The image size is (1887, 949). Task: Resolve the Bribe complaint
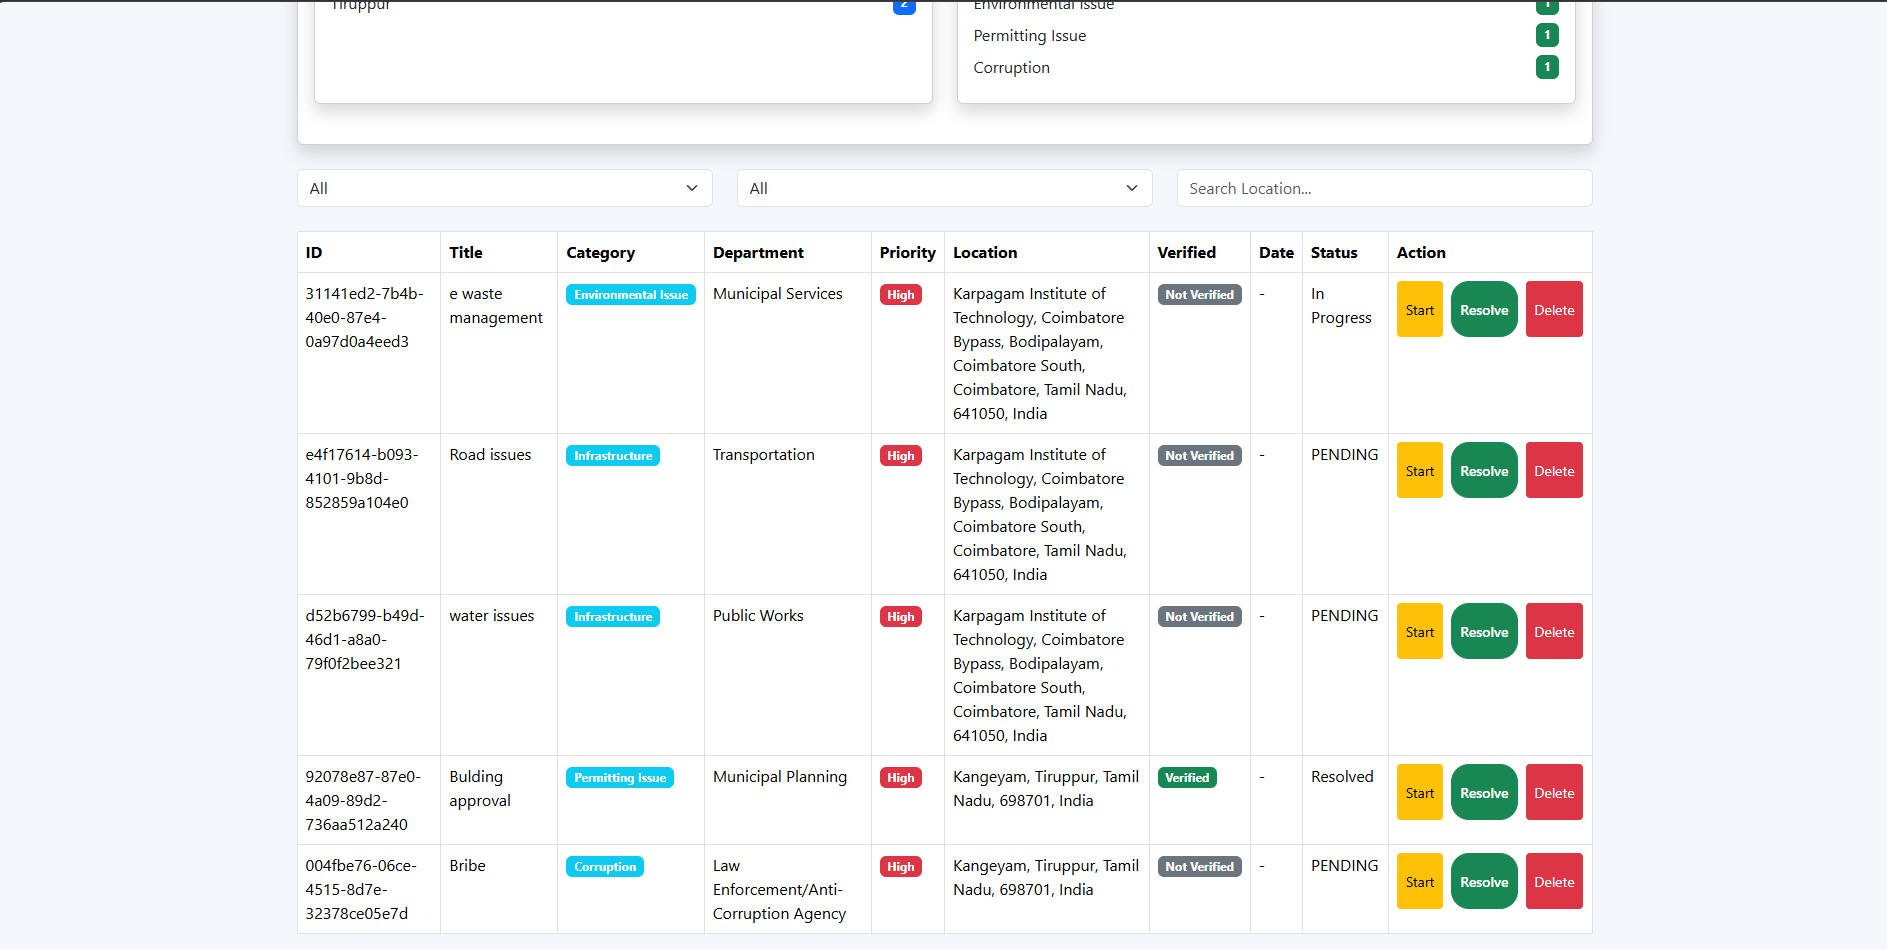click(x=1484, y=881)
